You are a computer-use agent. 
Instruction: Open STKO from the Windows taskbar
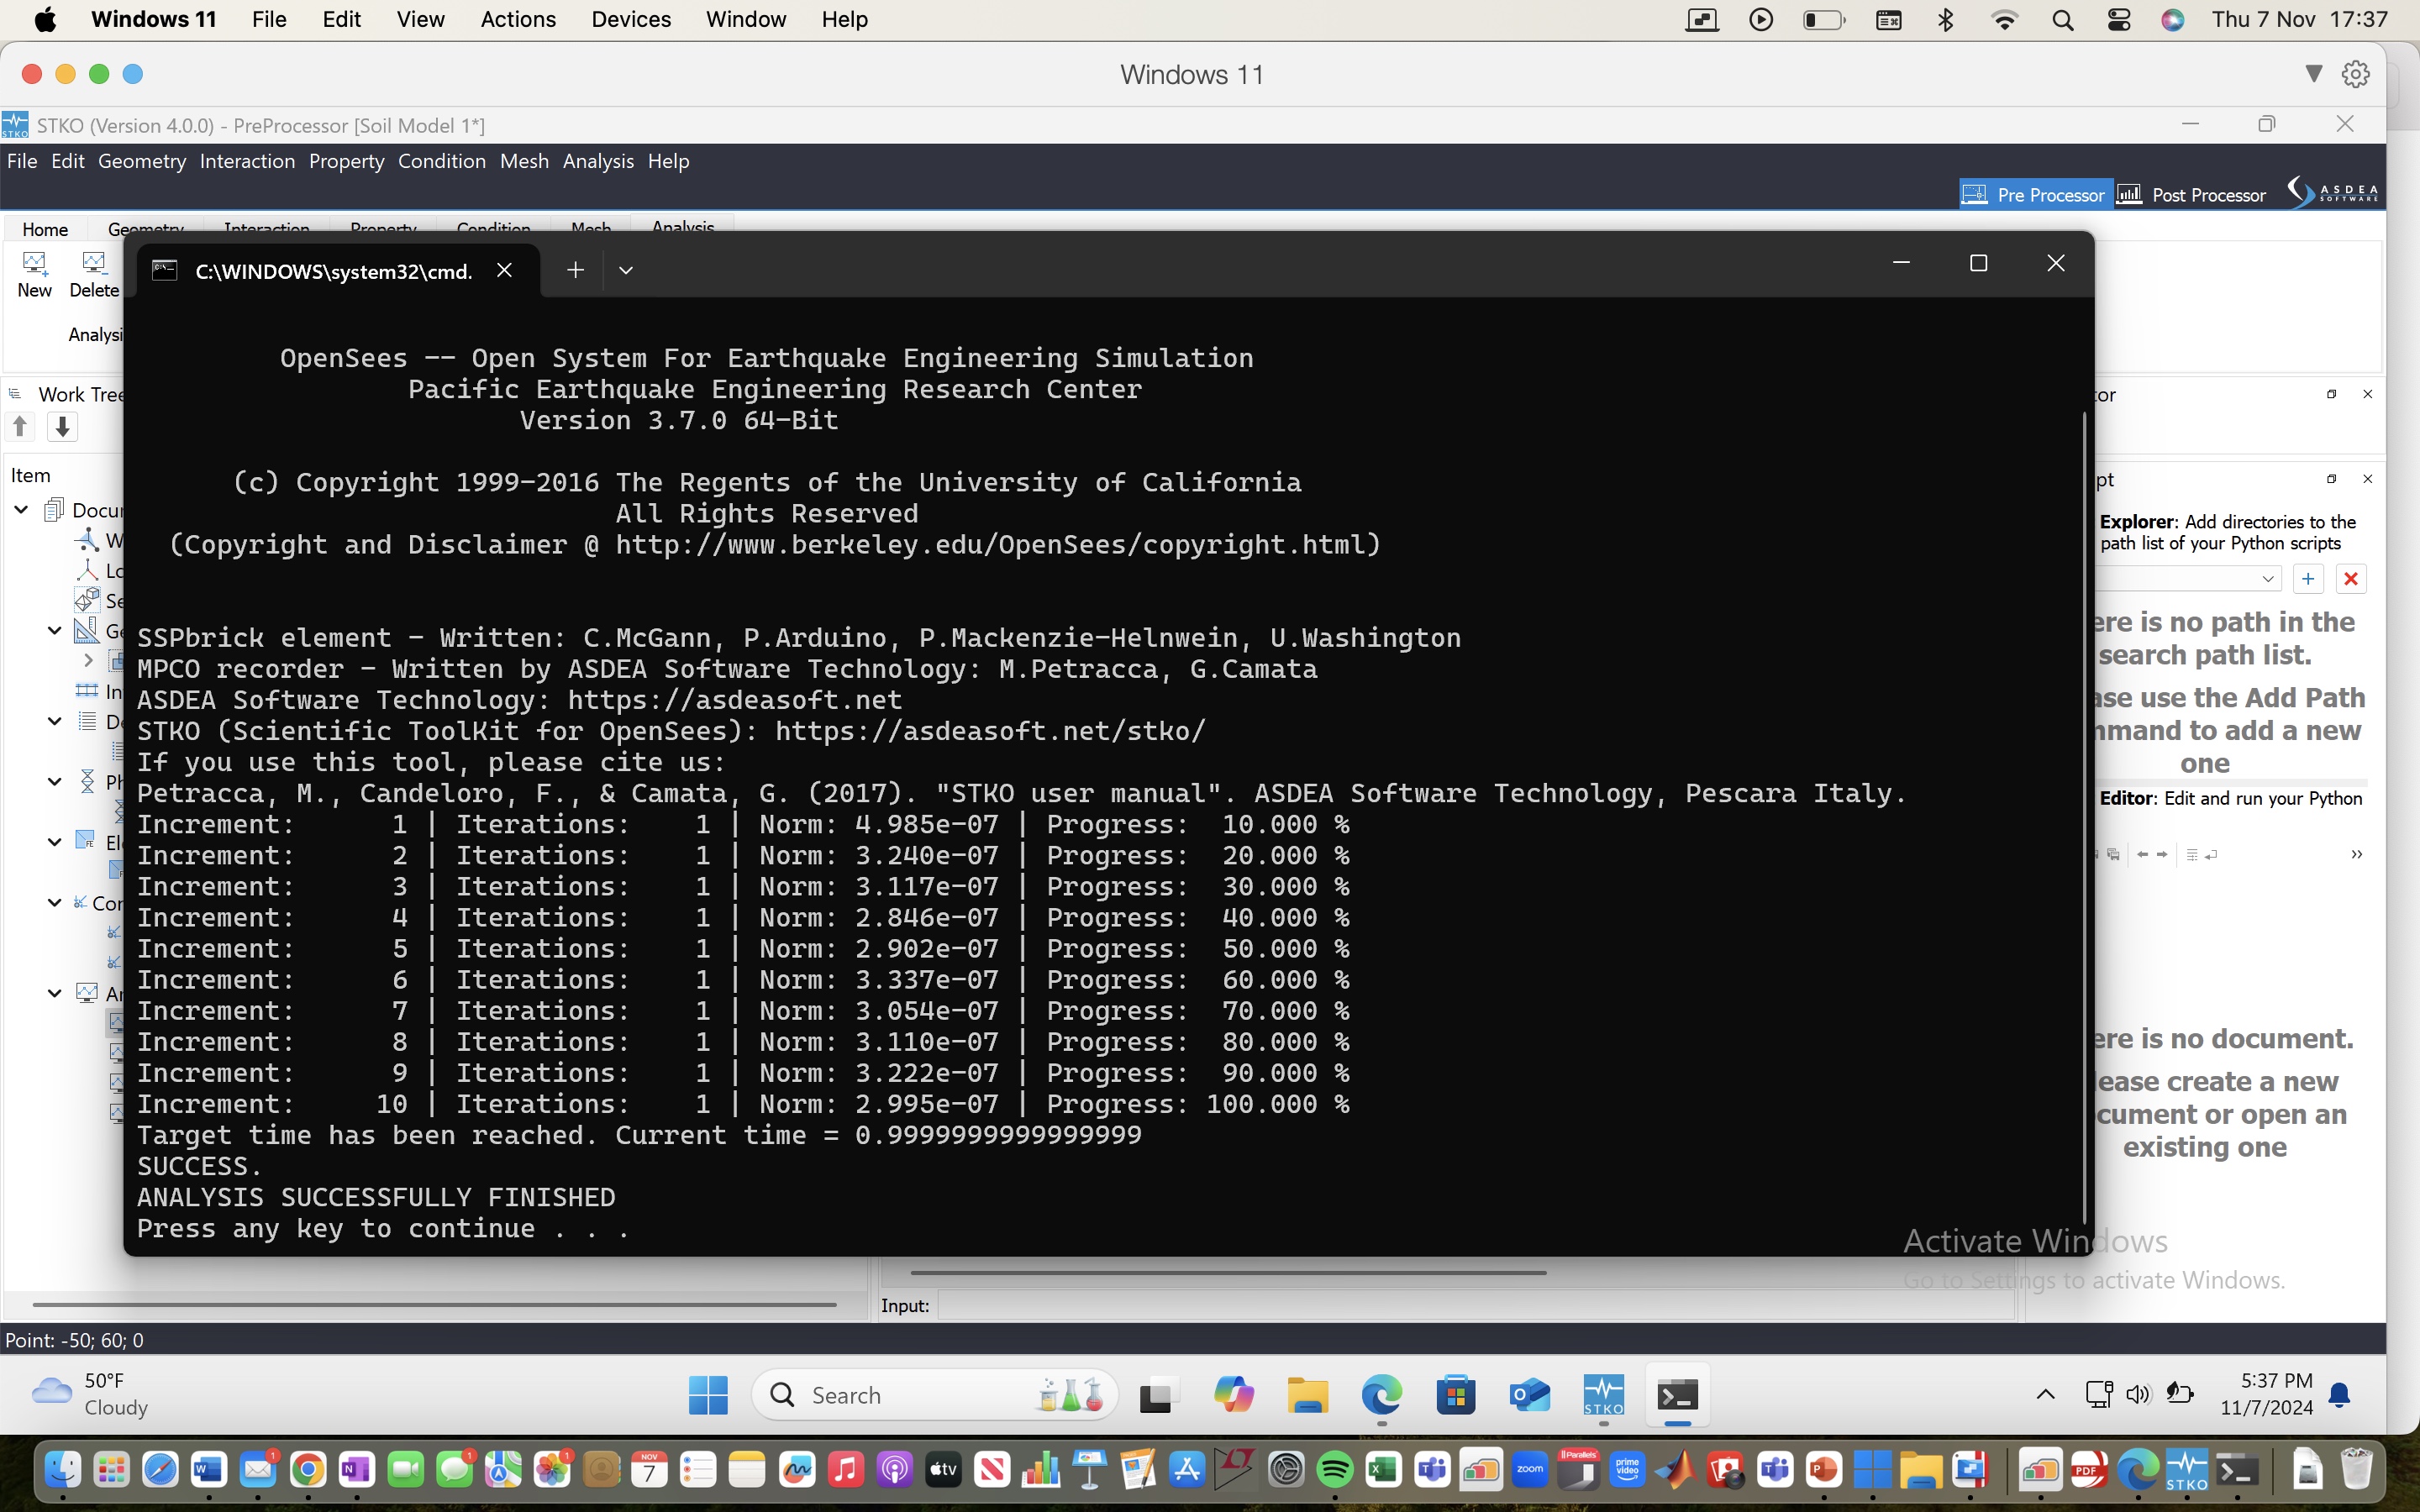(1603, 1395)
